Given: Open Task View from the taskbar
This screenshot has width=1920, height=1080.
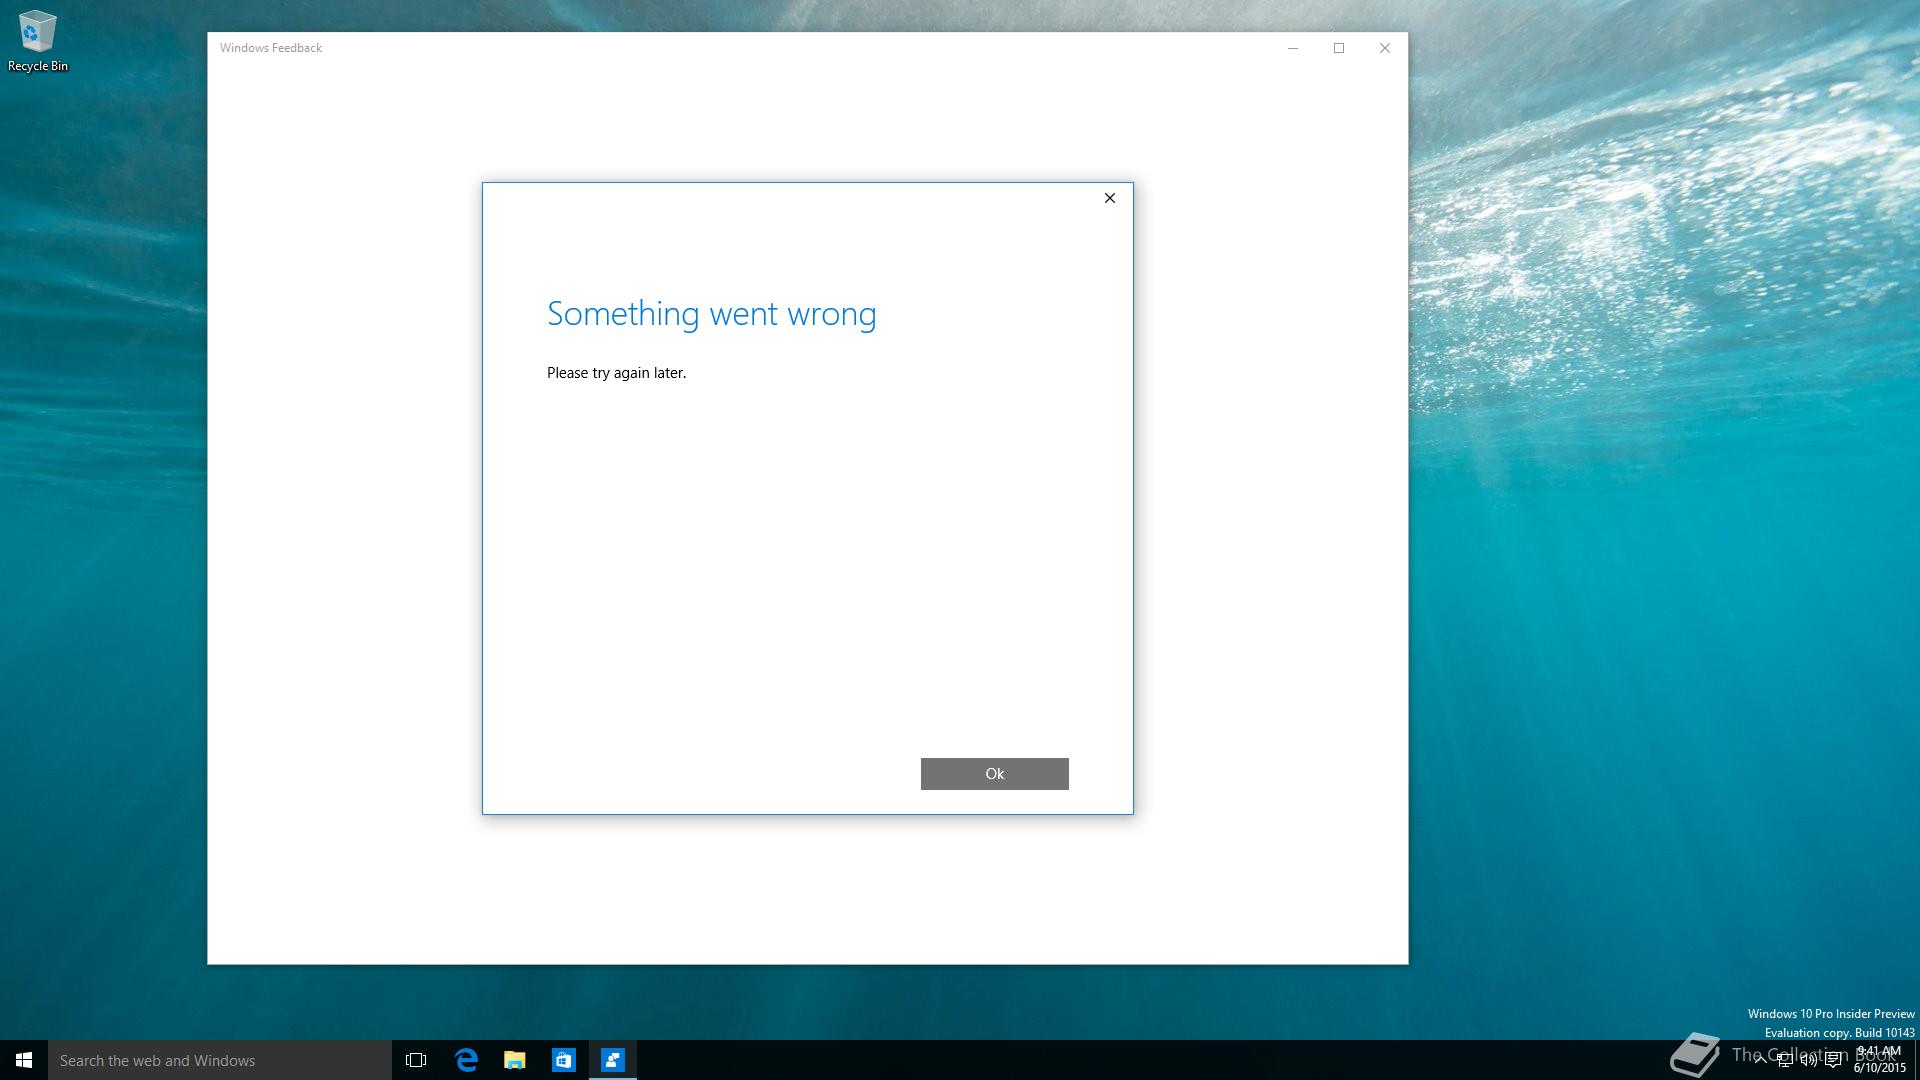Looking at the screenshot, I should pos(416,1060).
